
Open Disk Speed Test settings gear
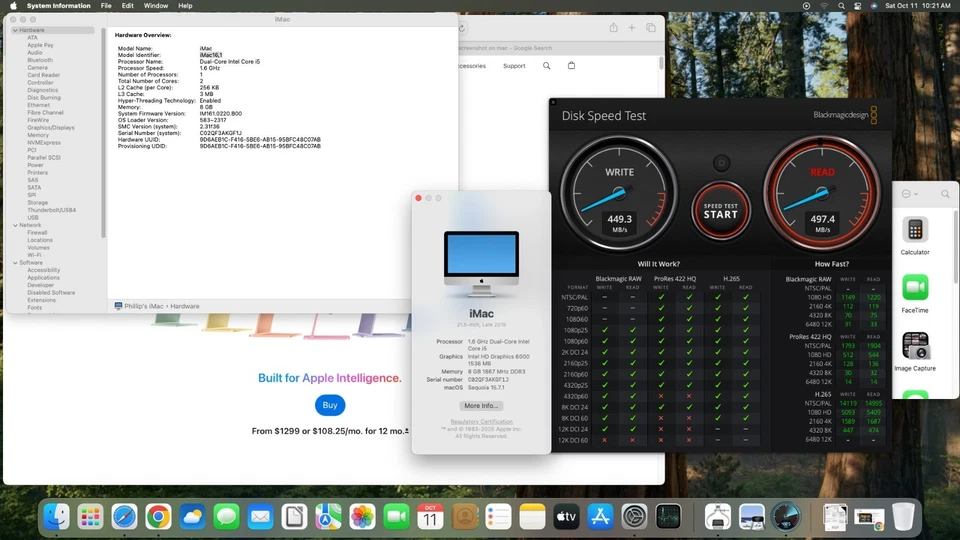(721, 163)
